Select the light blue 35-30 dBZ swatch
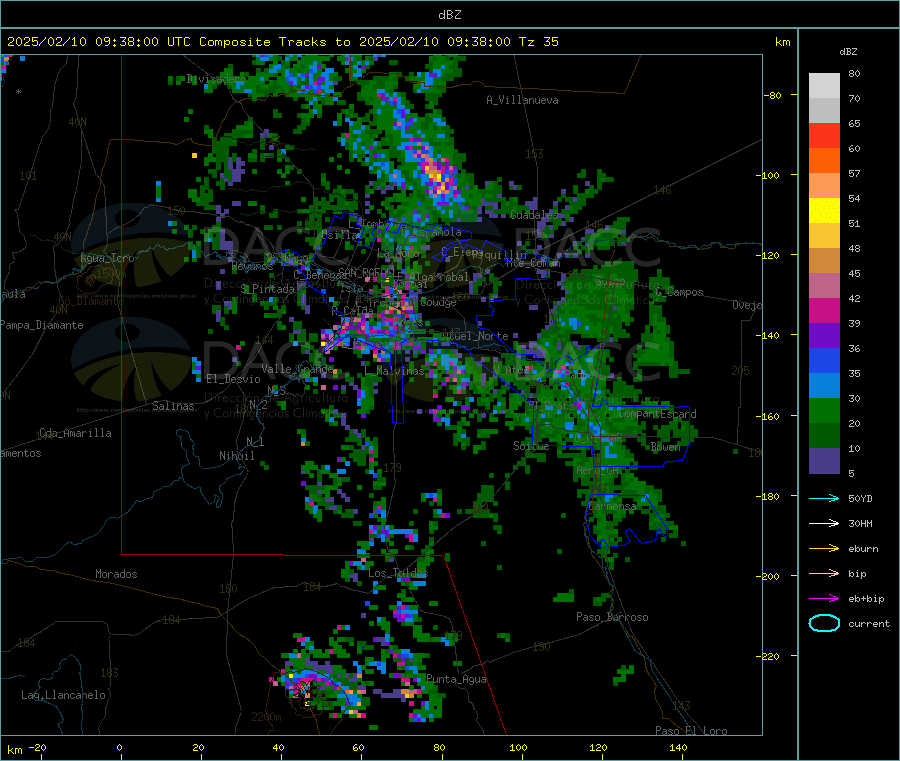900x761 pixels. coord(824,386)
